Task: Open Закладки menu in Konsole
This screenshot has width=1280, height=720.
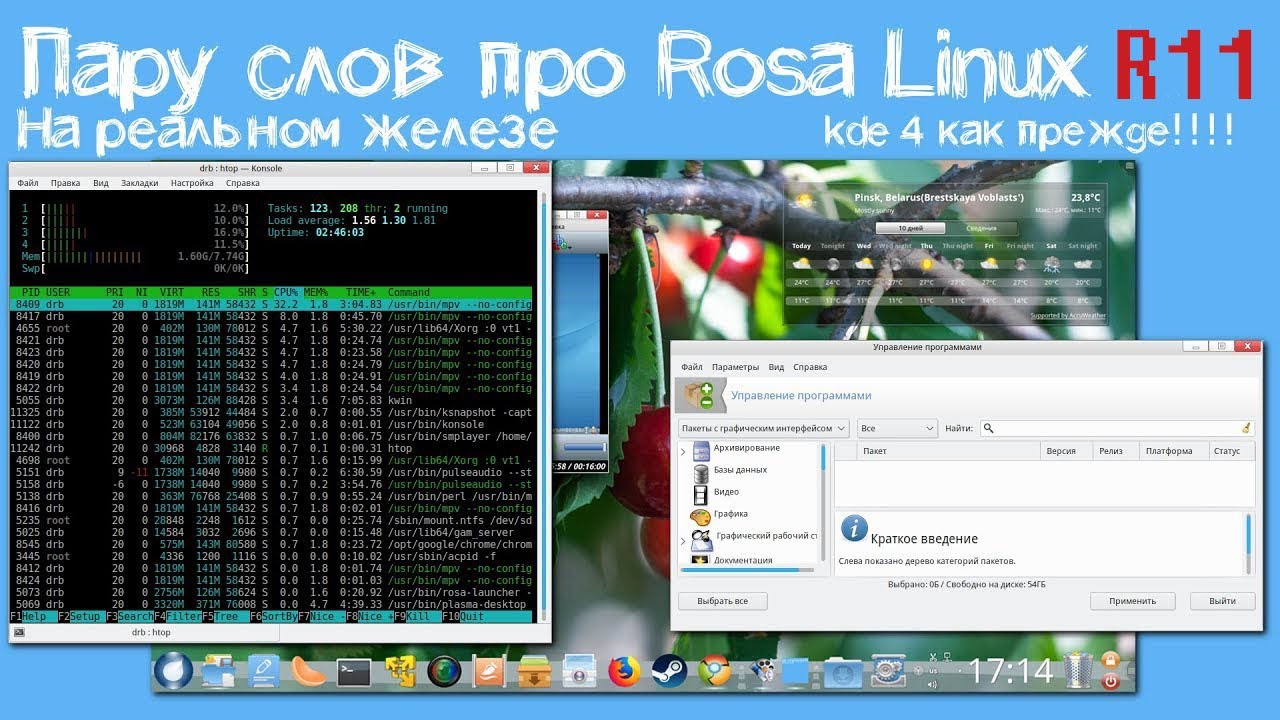Action: coord(140,183)
